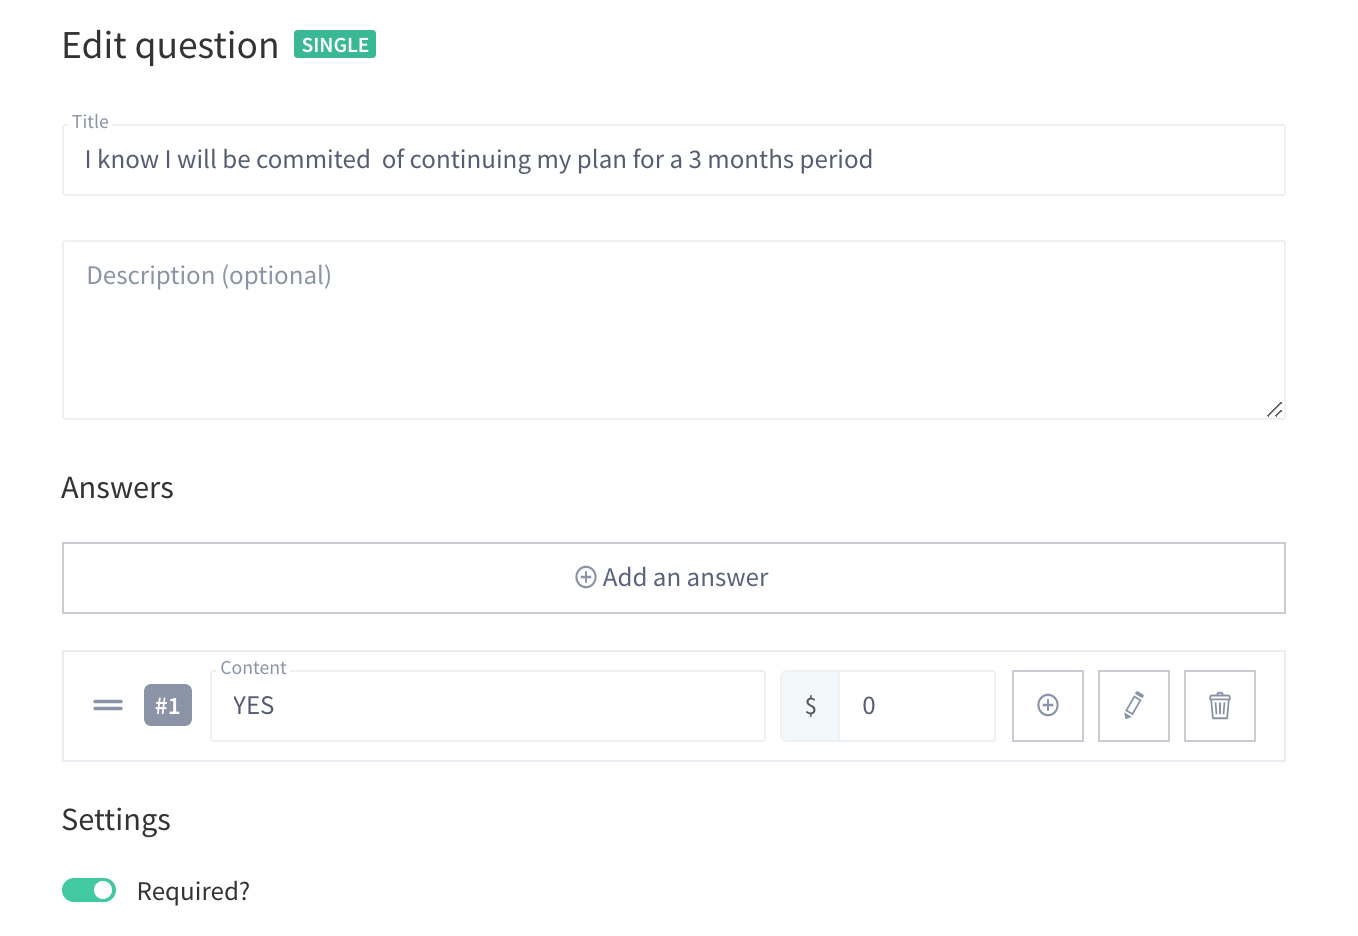Screen dimensions: 1358x936
Task: Click the Content field containing YES
Action: 488,706
